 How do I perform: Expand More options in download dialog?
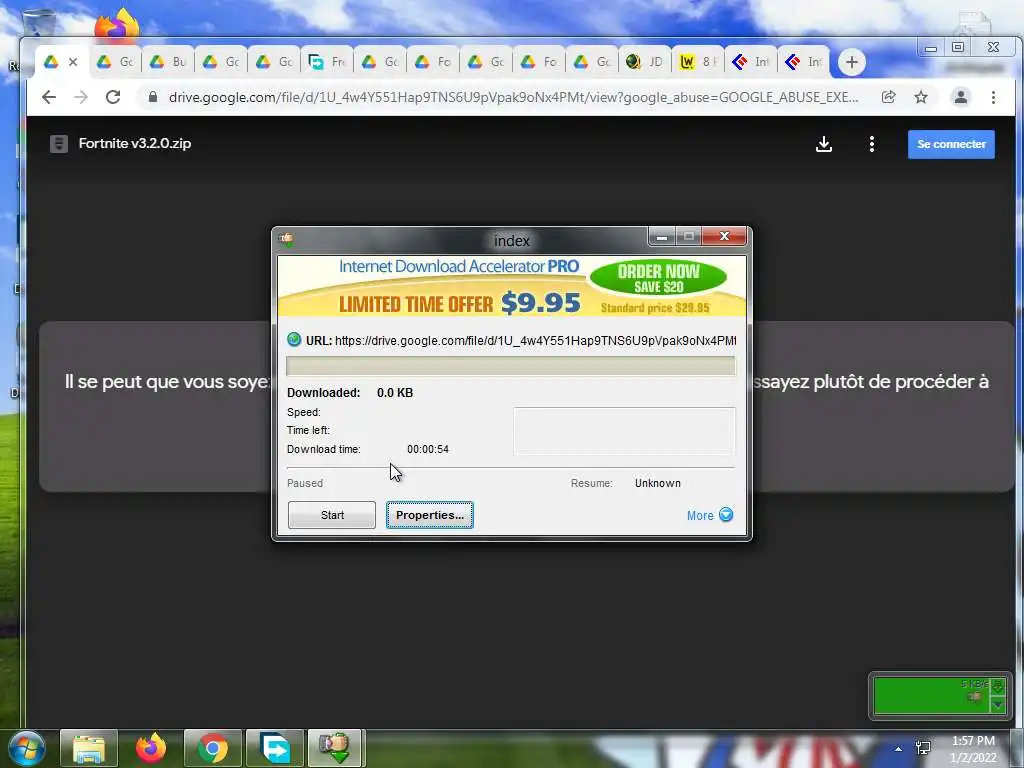pos(710,515)
